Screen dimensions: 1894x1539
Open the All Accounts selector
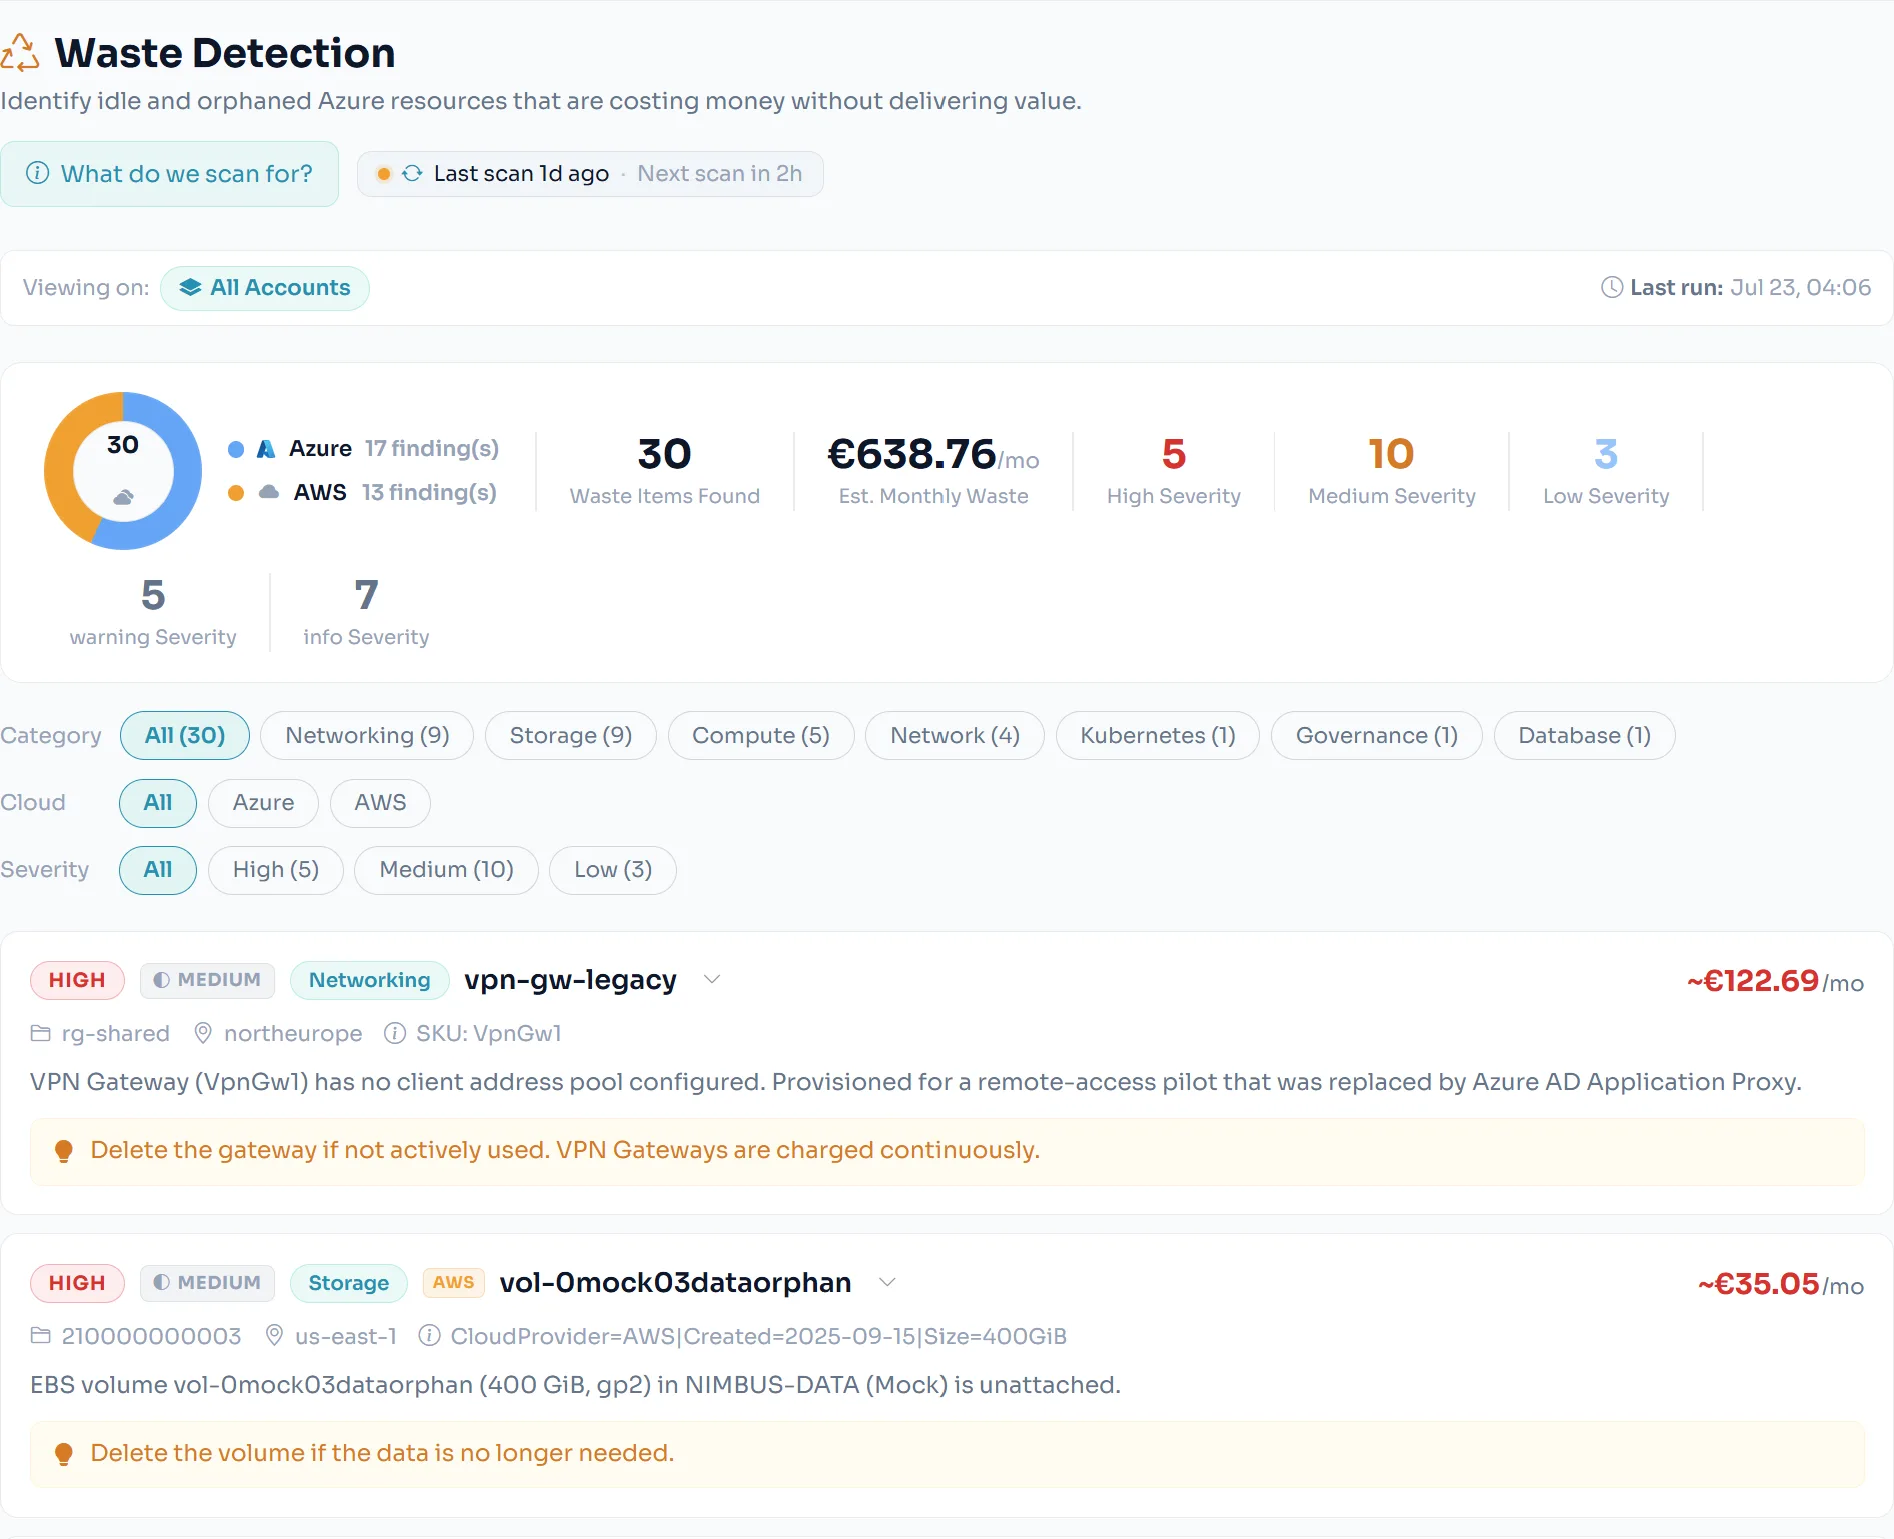click(x=265, y=288)
